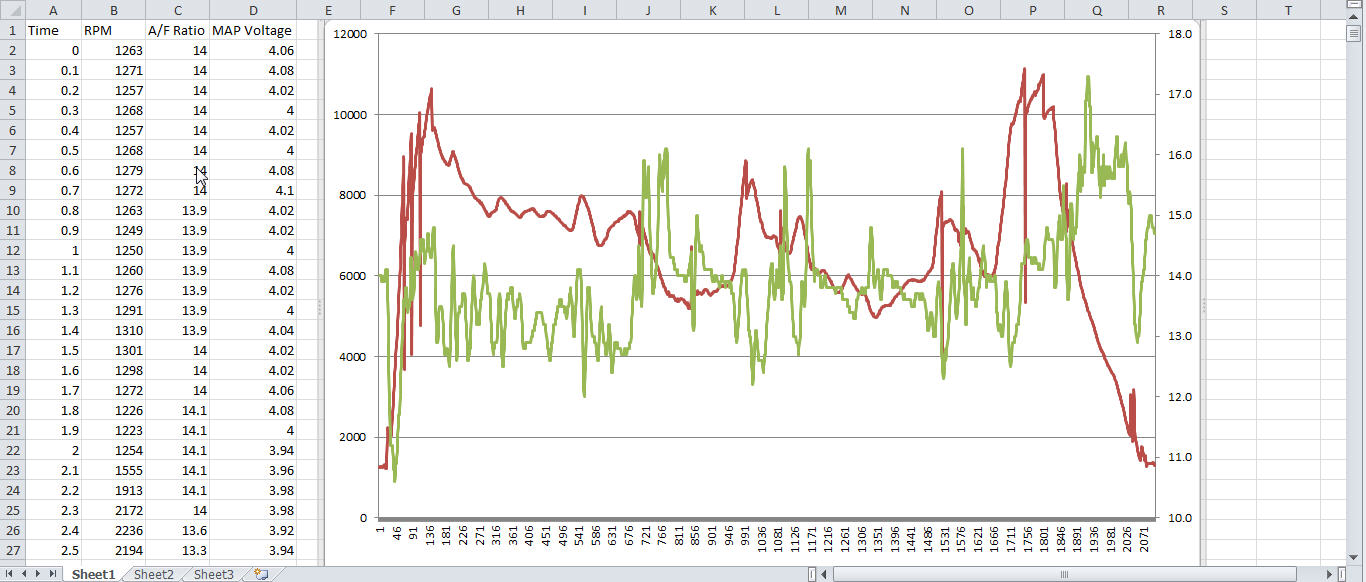Screen dimensions: 1366x582
Task: Click the horizontal scrollbar thumb
Action: pyautogui.click(x=1063, y=574)
